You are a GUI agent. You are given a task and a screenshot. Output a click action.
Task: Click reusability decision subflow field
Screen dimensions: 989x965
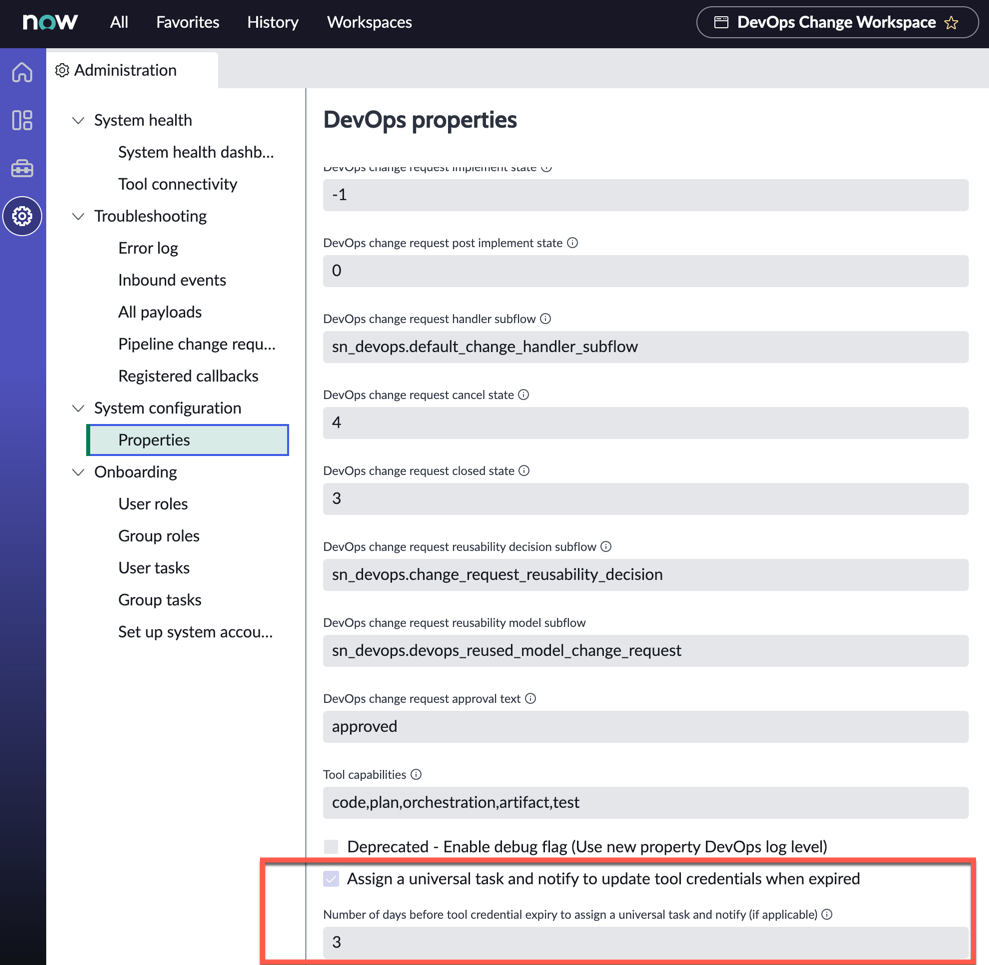coord(645,575)
